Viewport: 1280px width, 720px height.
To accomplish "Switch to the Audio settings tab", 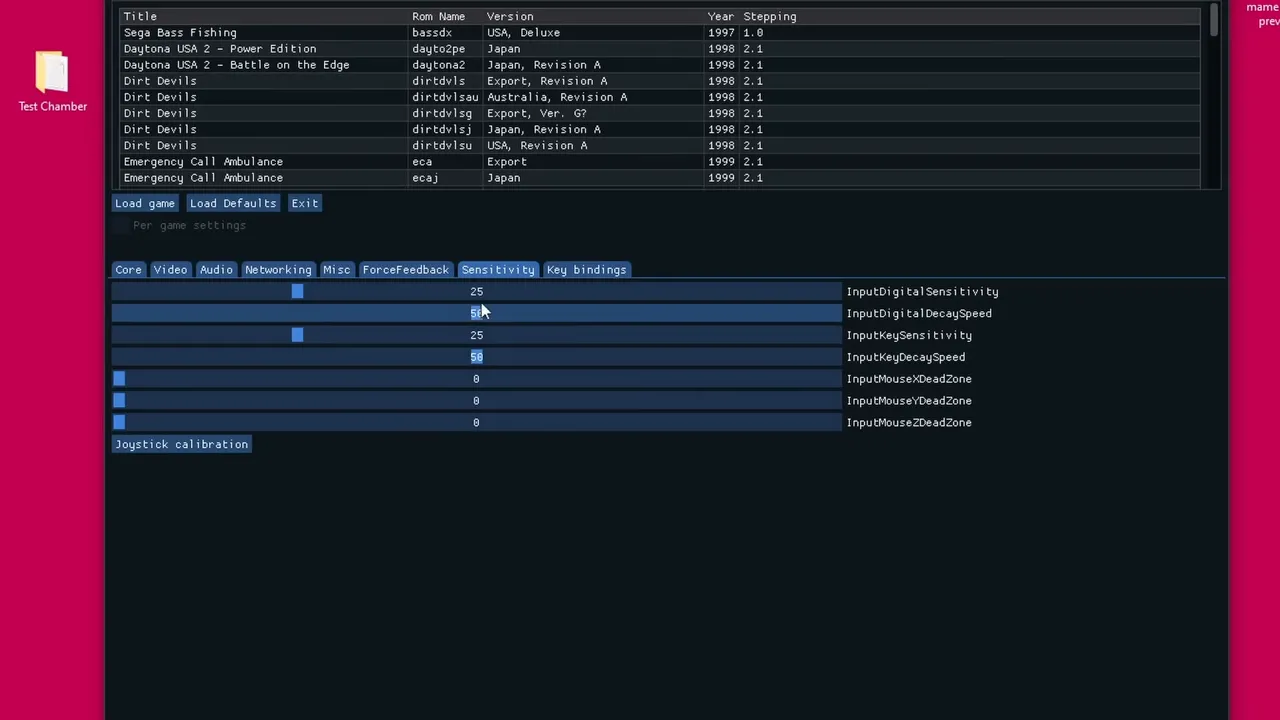I will 216,269.
